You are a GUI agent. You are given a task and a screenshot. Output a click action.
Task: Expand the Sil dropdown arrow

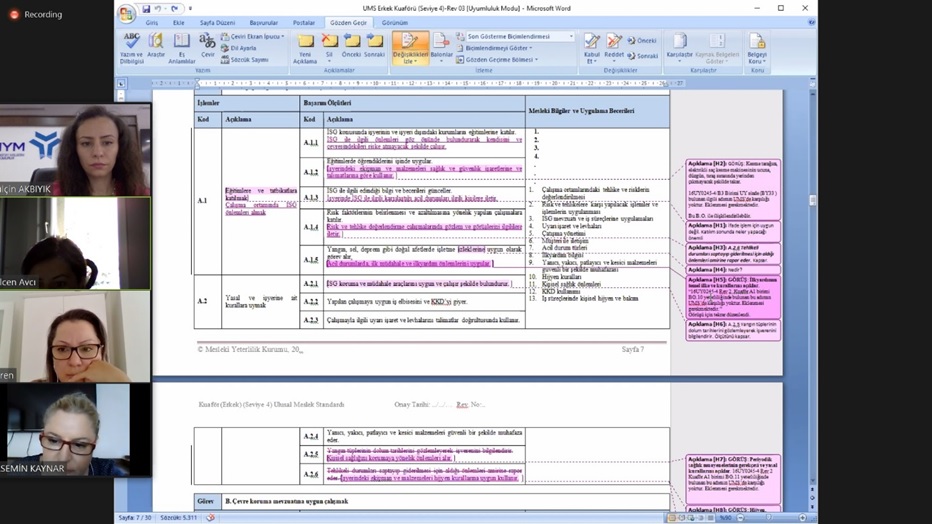pos(329,60)
